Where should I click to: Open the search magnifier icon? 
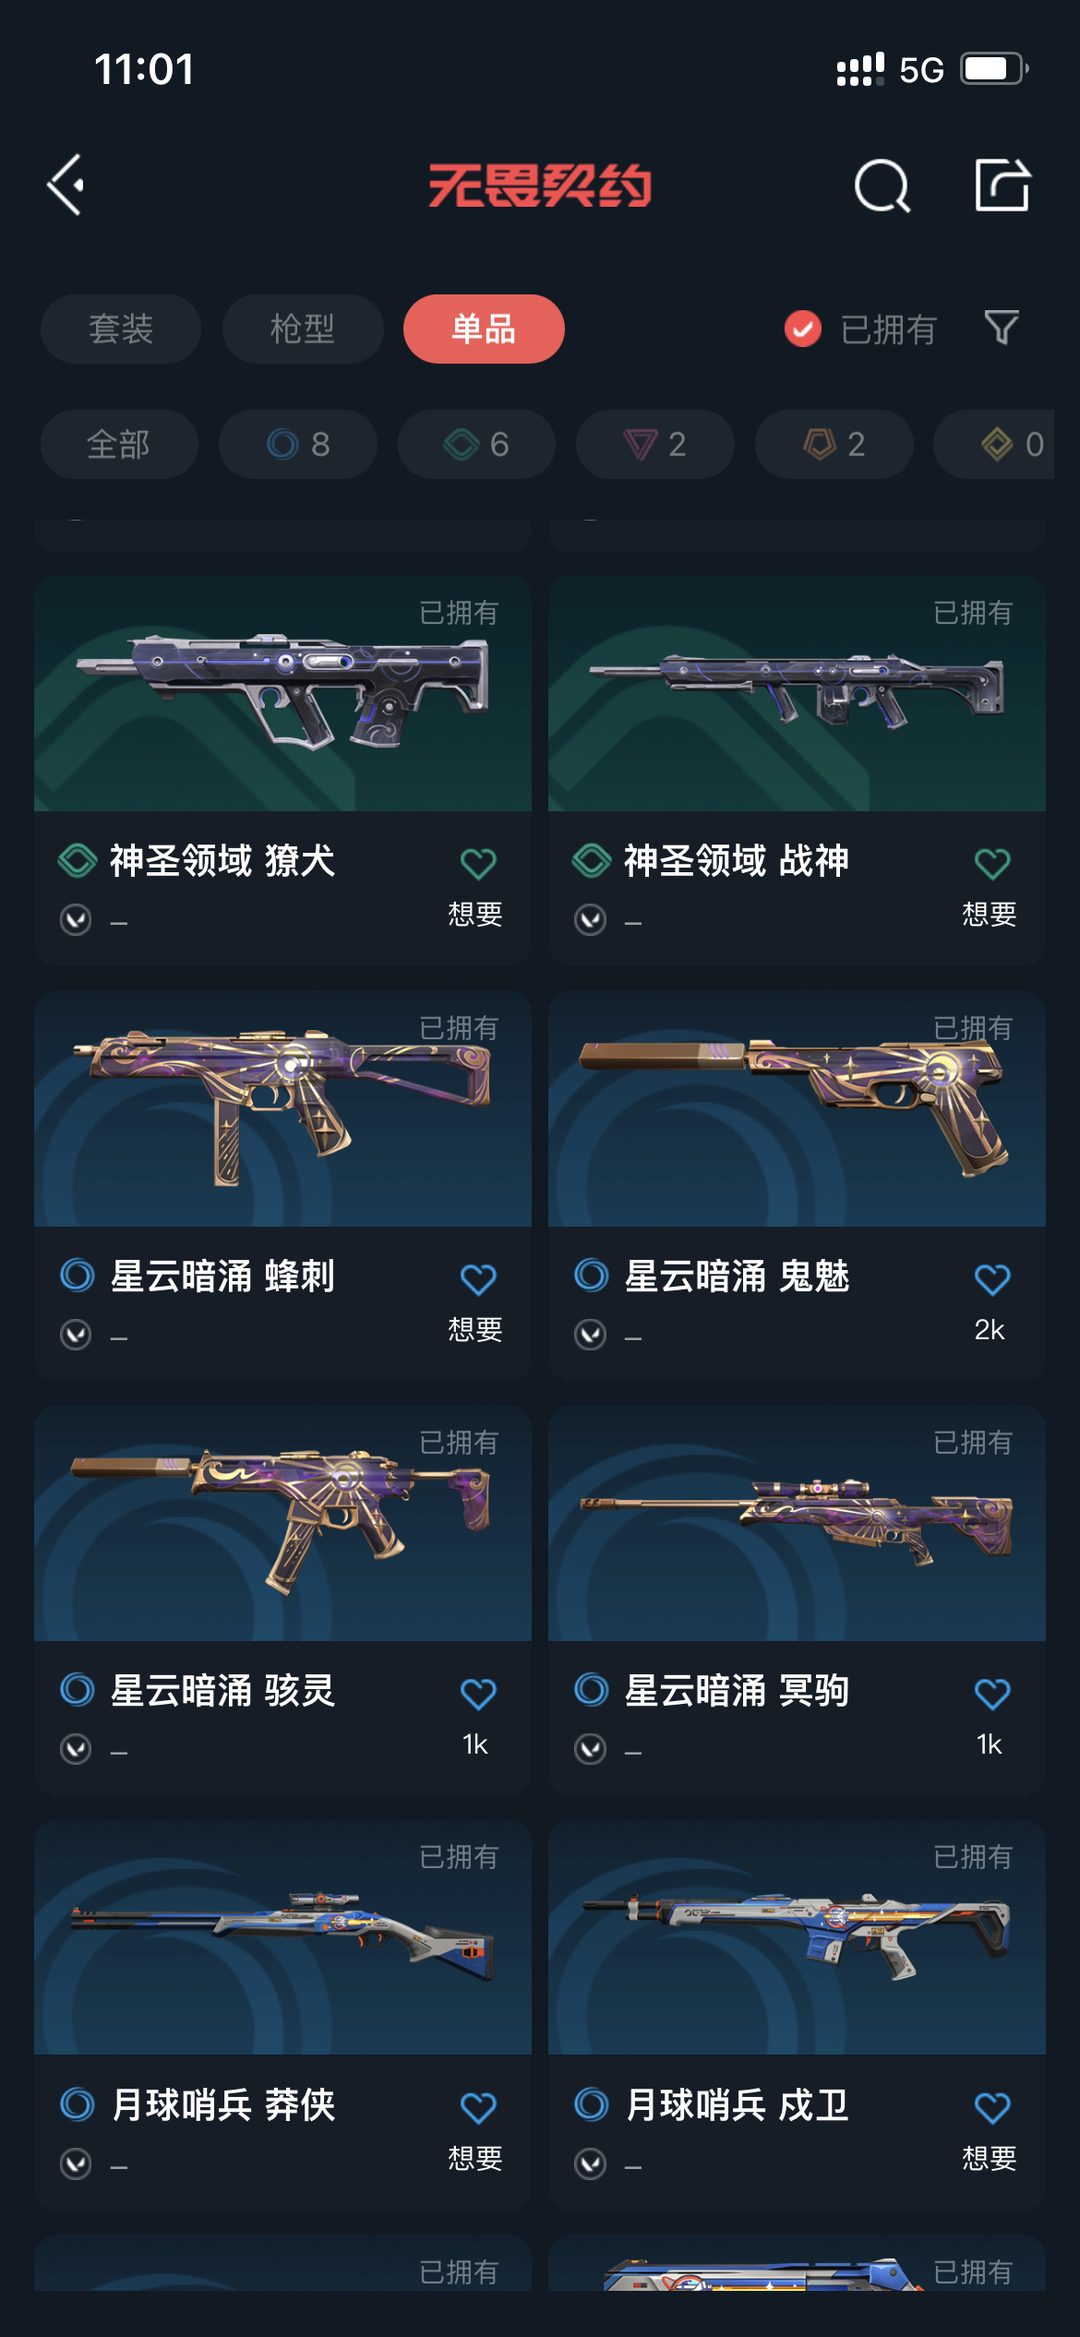(882, 186)
